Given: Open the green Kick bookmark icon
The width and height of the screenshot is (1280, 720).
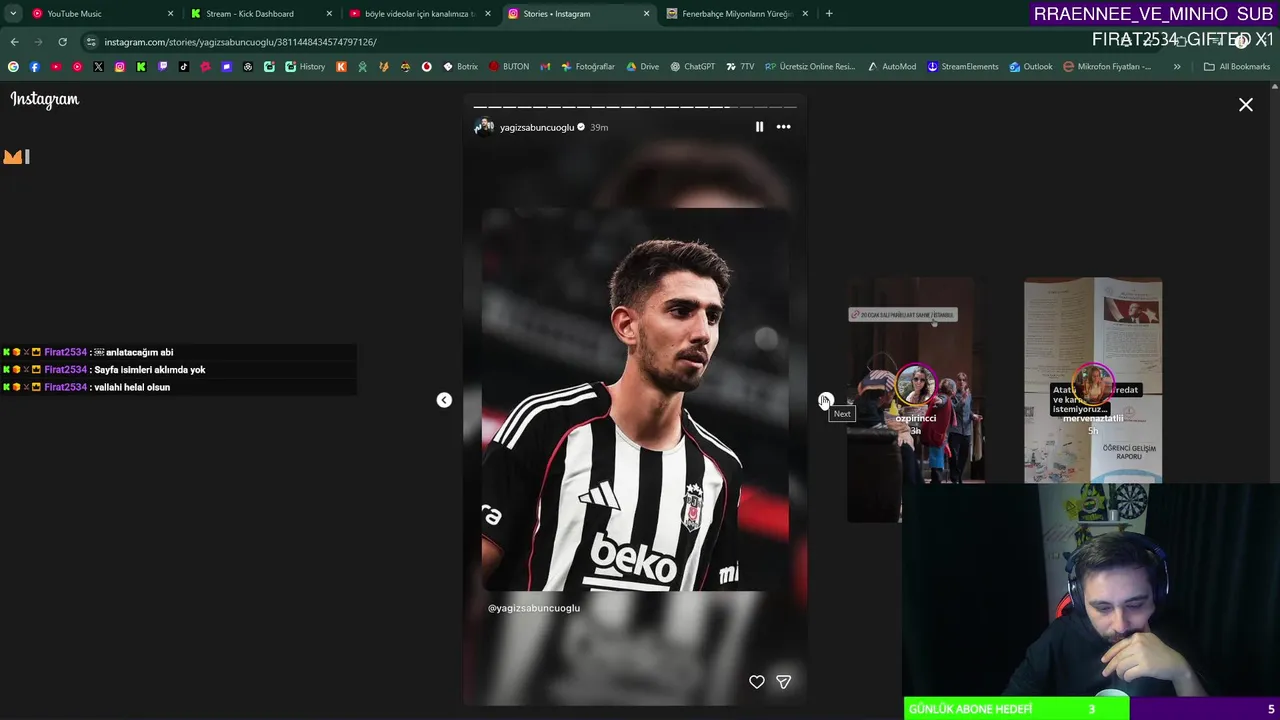Looking at the screenshot, I should tap(141, 67).
